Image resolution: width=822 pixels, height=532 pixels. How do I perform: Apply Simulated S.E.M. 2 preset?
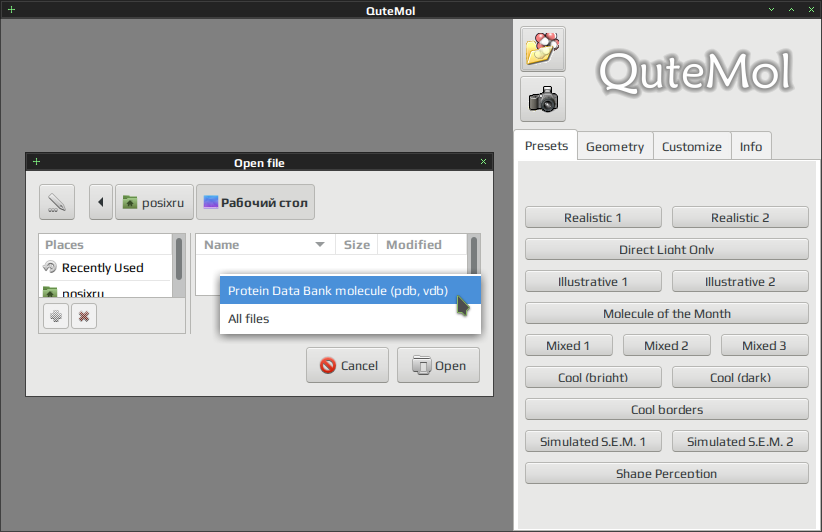click(x=740, y=441)
